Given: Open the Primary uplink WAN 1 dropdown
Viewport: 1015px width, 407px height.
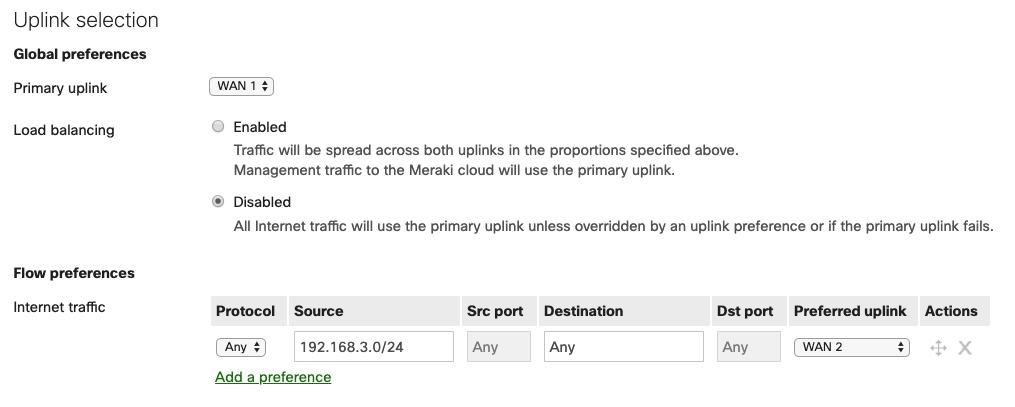Looking at the screenshot, I should (x=241, y=87).
